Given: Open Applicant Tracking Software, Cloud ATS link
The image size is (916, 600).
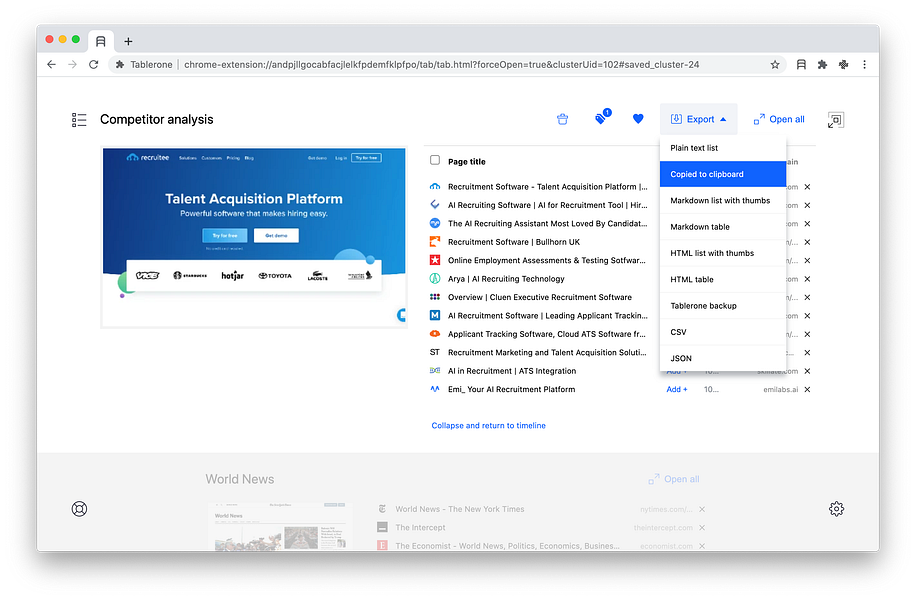Looking at the screenshot, I should tap(547, 334).
